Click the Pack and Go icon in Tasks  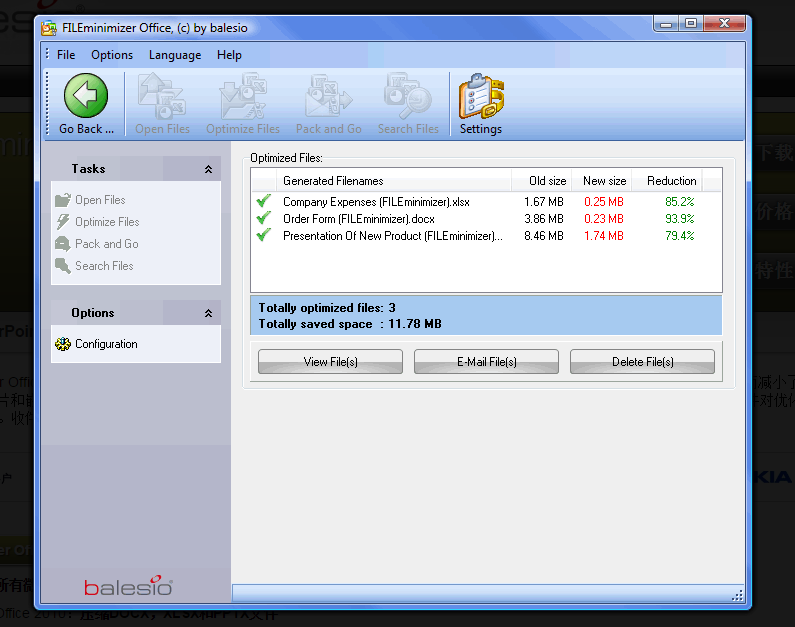click(x=63, y=244)
